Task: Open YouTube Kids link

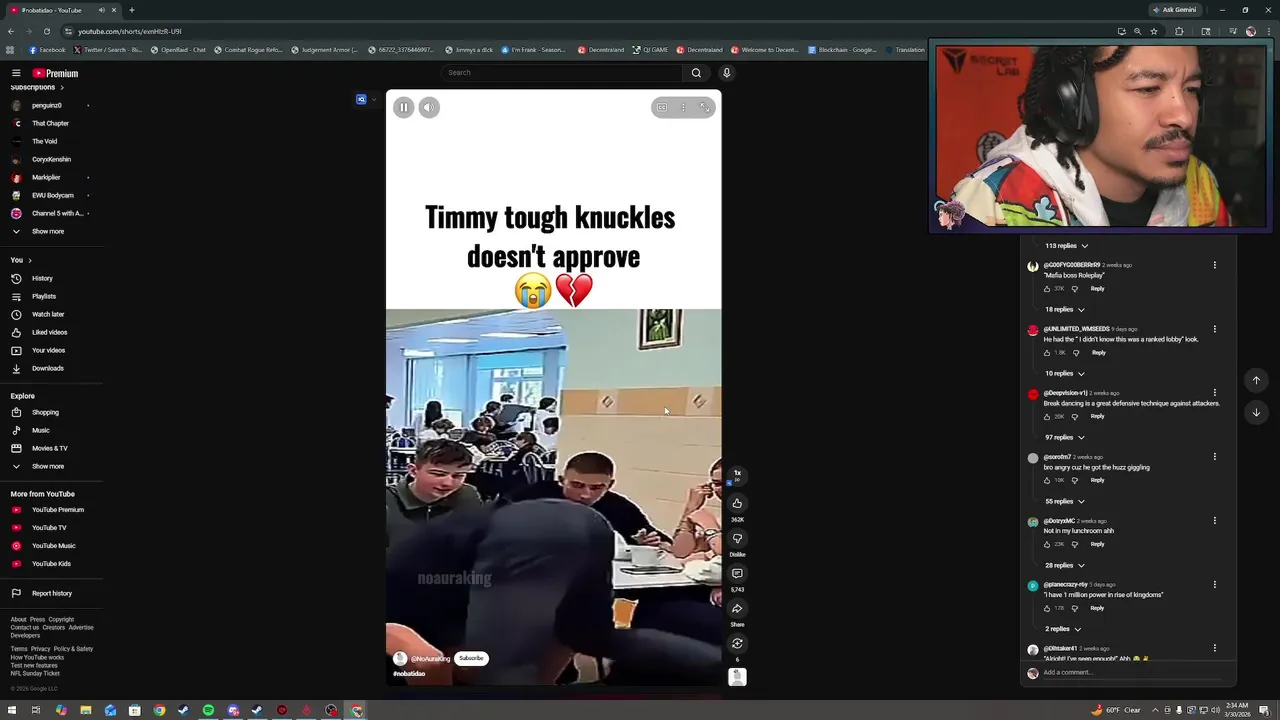Action: [x=51, y=564]
